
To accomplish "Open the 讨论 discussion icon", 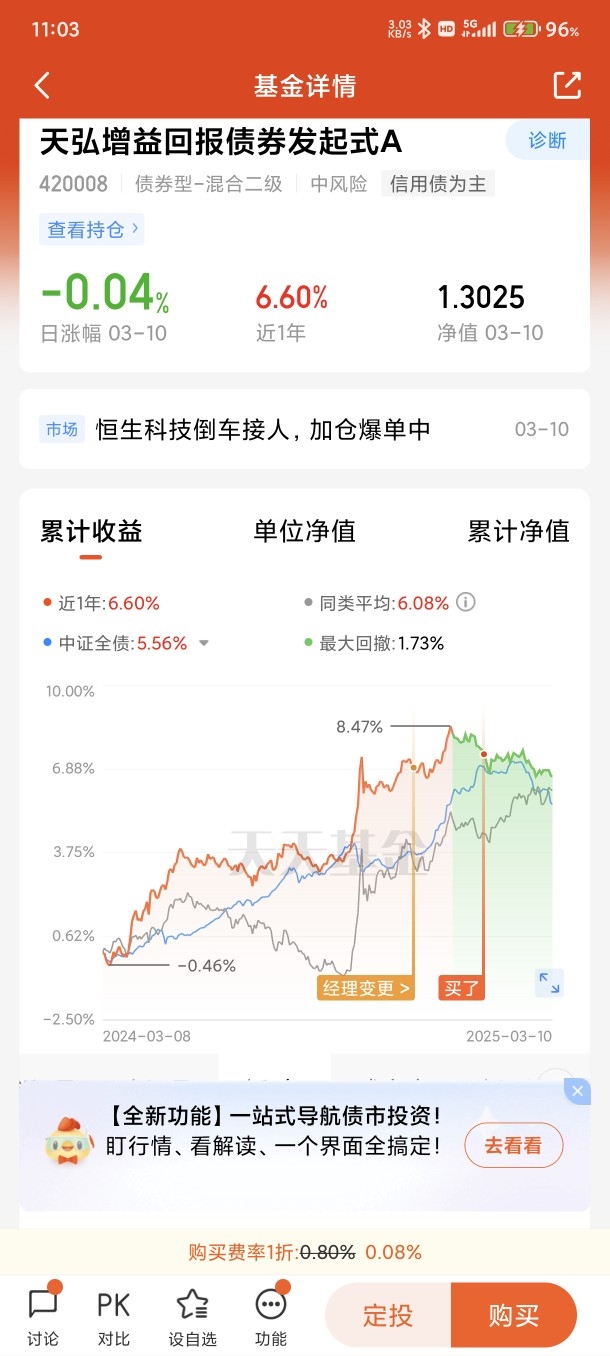I will (43, 1316).
